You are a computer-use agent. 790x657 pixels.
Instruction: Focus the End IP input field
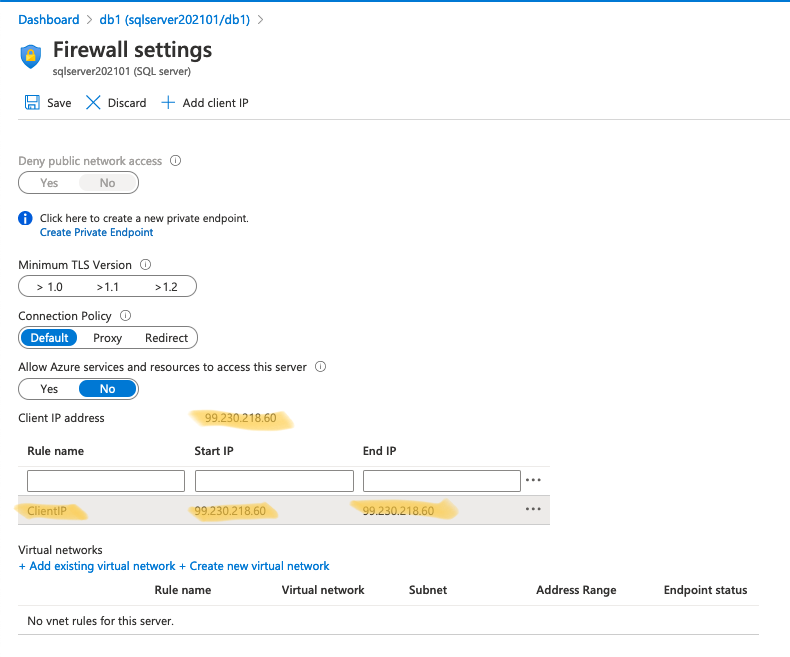click(x=442, y=481)
